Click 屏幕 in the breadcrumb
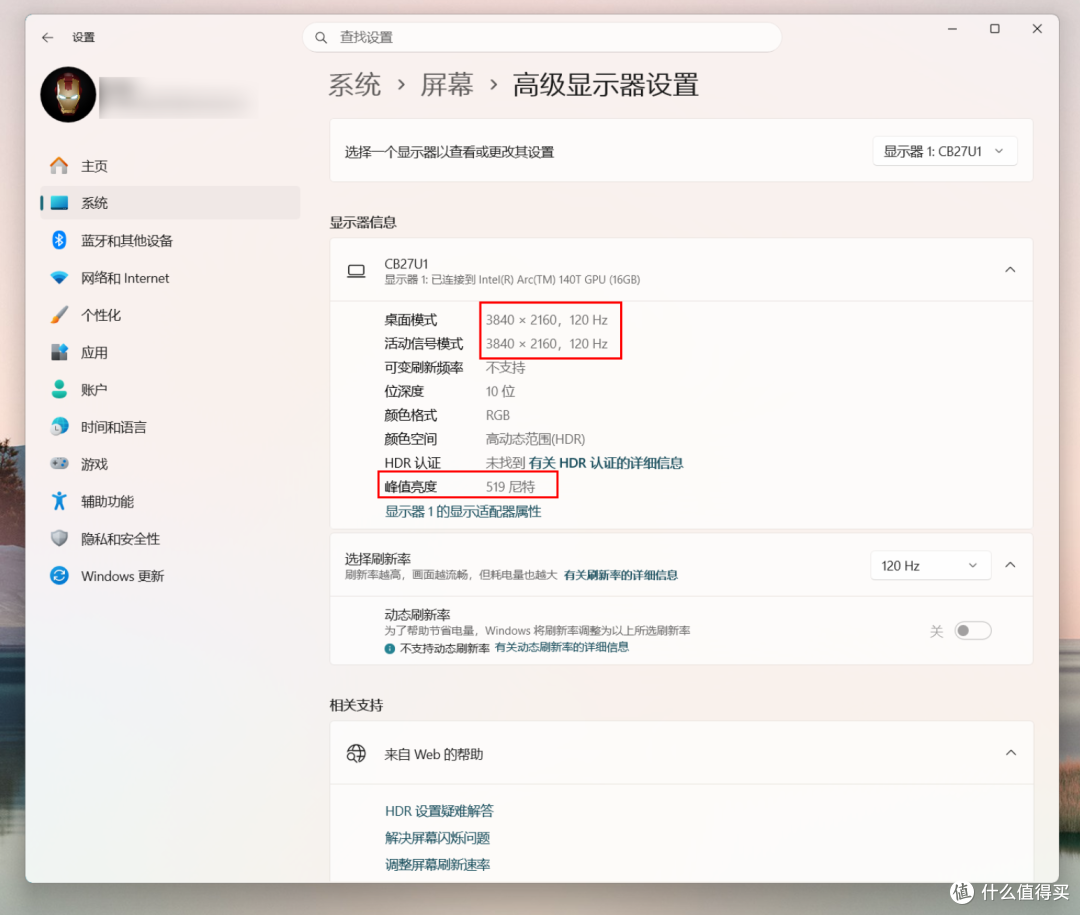 [447, 85]
